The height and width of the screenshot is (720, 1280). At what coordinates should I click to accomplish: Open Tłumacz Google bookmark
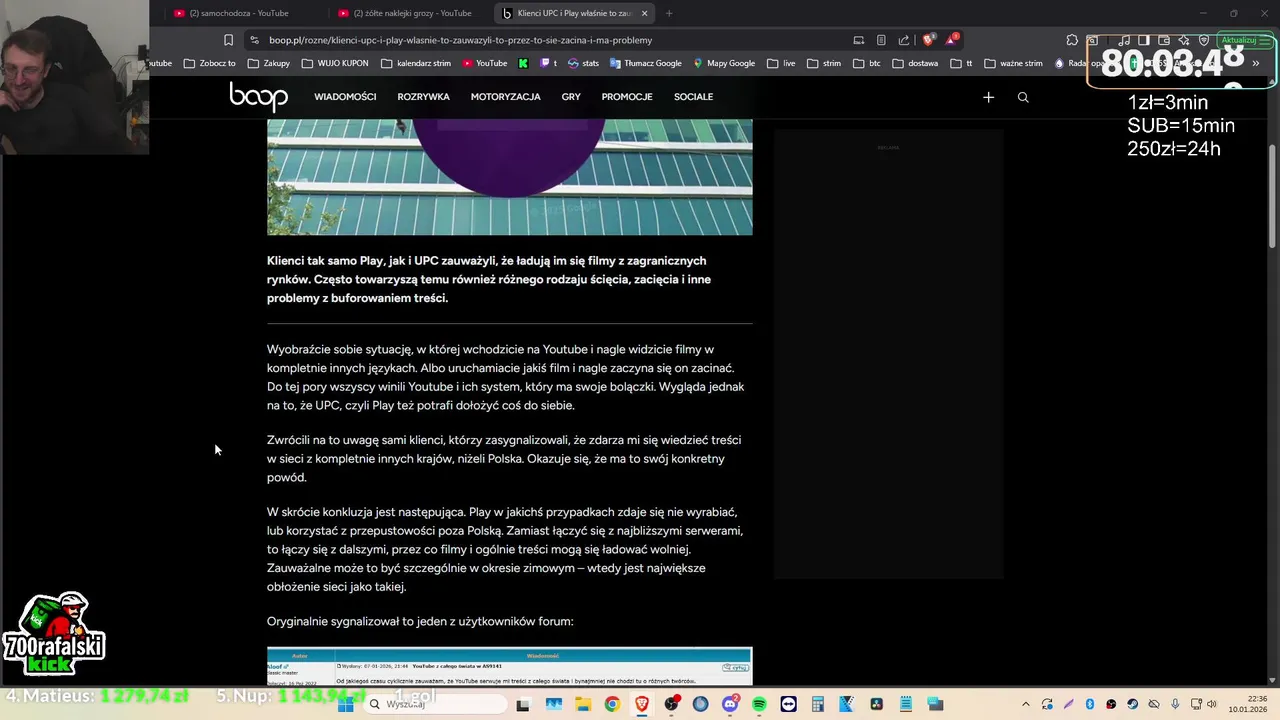point(645,63)
